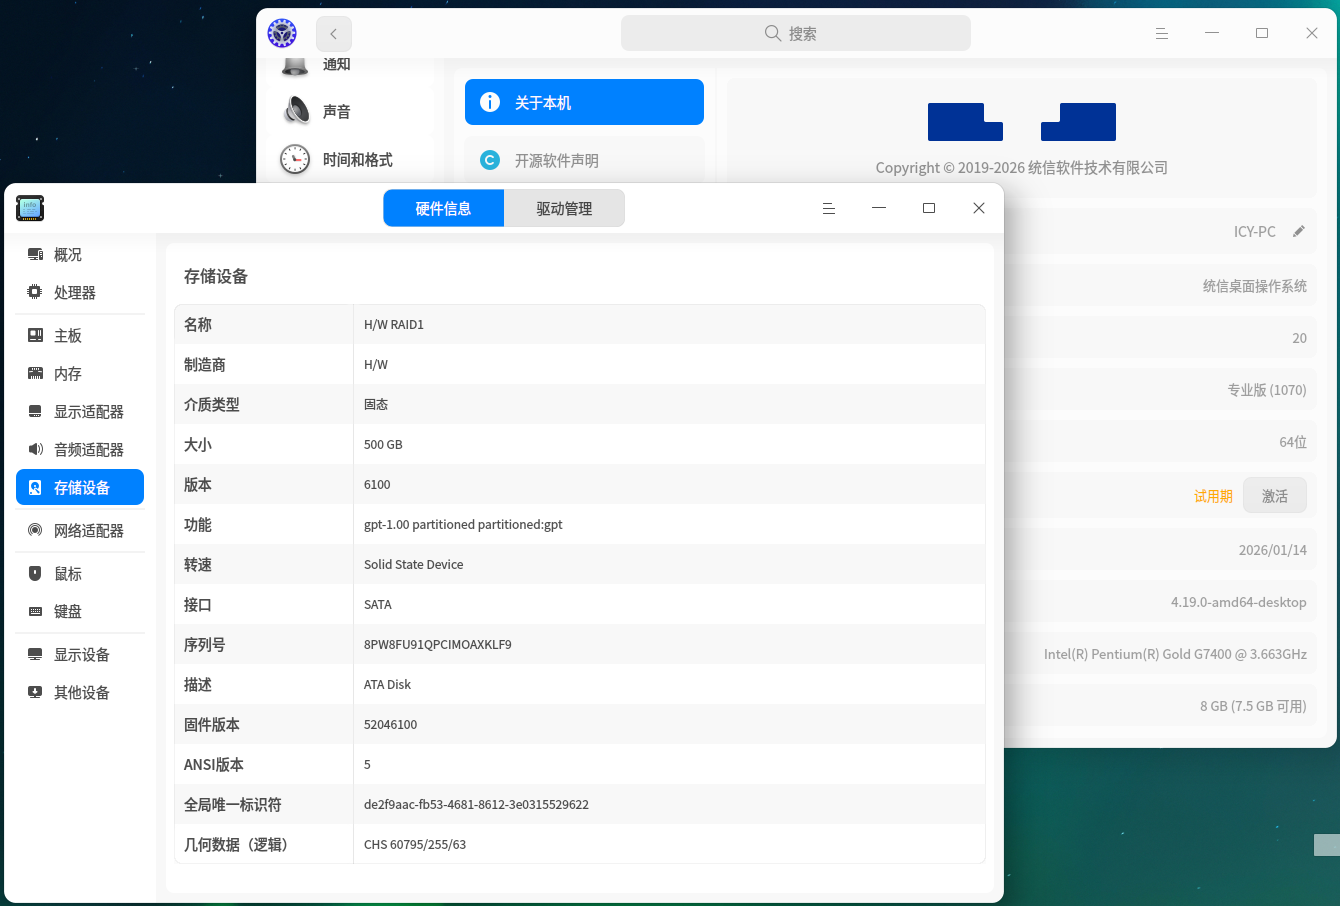Screen dimensions: 1340x906
Task: Click 试用期 trial period label
Action: pos(1213,496)
